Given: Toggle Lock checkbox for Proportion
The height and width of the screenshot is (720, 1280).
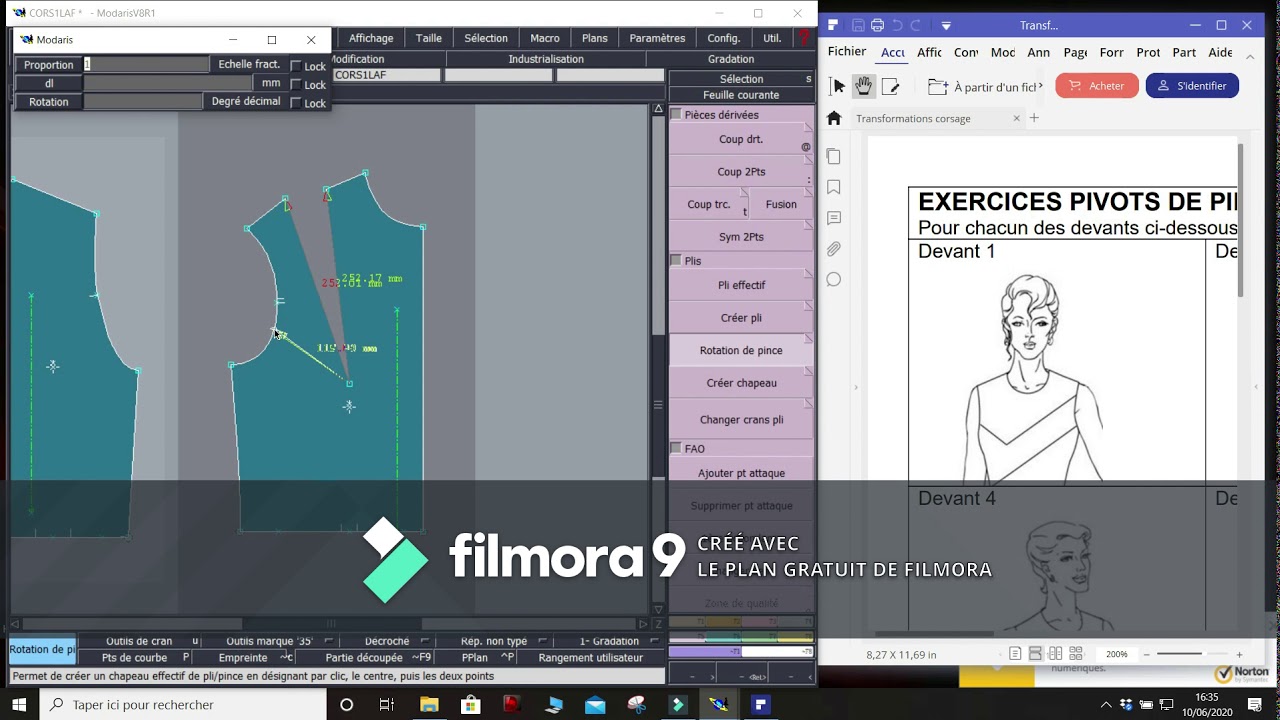Looking at the screenshot, I should point(296,66).
